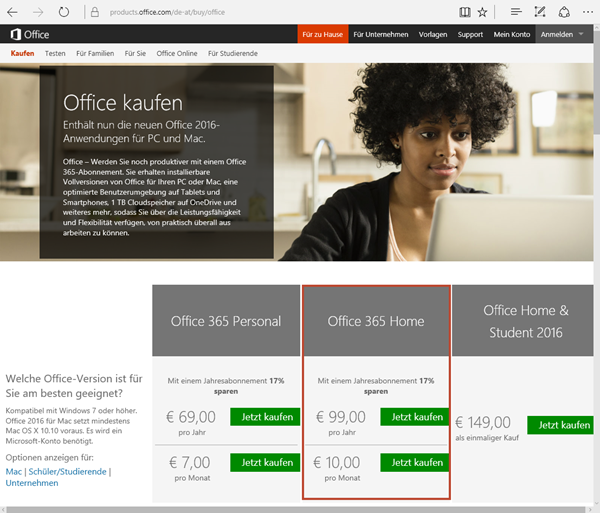Click the € 149,00 price text
The image size is (600, 513).
[483, 423]
